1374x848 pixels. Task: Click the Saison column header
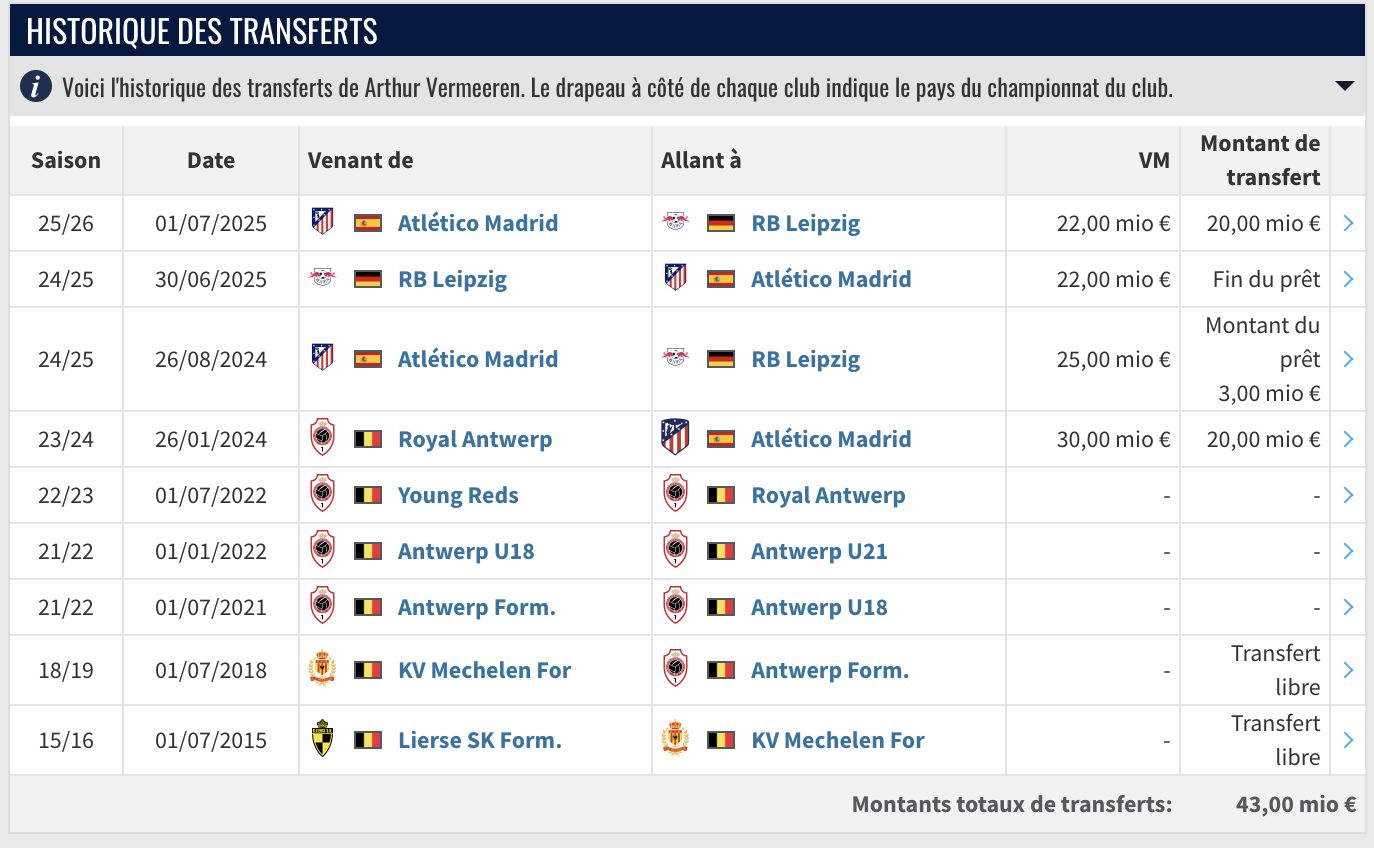(x=66, y=160)
